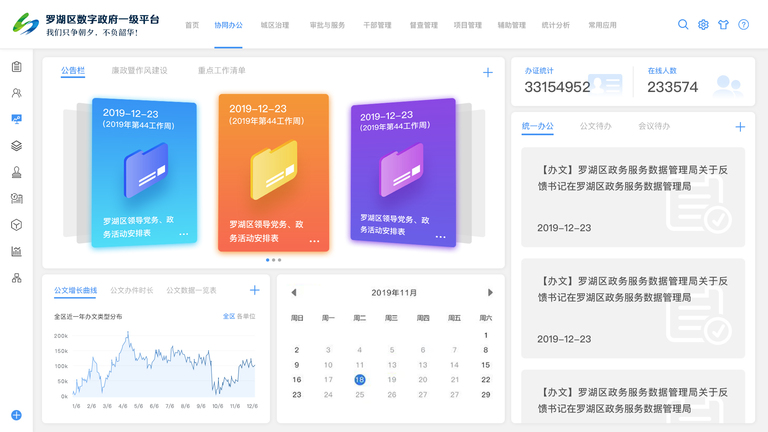Viewport: 768px width, 432px height.
Task: Select day 9 in calendar
Action: tap(297, 365)
